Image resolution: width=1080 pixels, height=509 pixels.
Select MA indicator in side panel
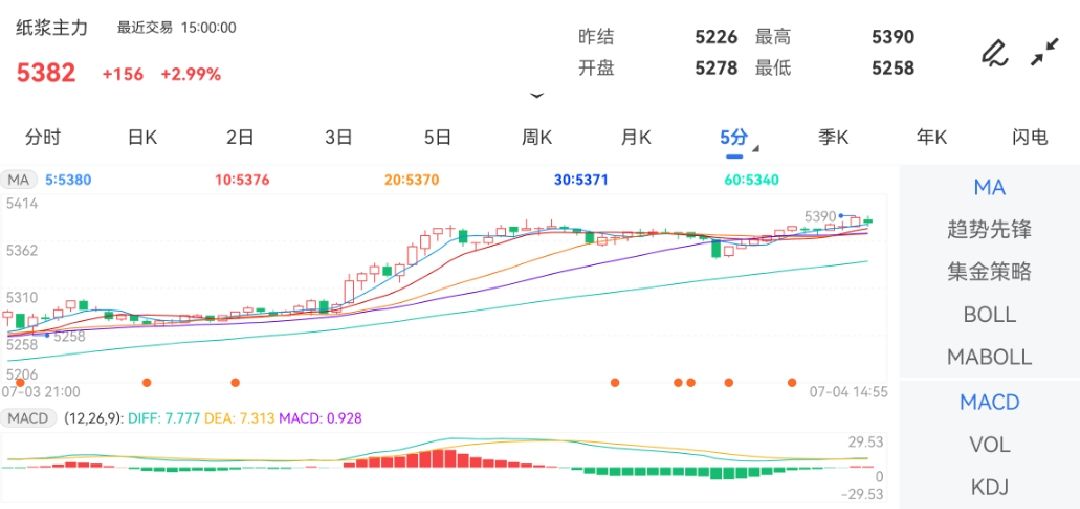(990, 187)
